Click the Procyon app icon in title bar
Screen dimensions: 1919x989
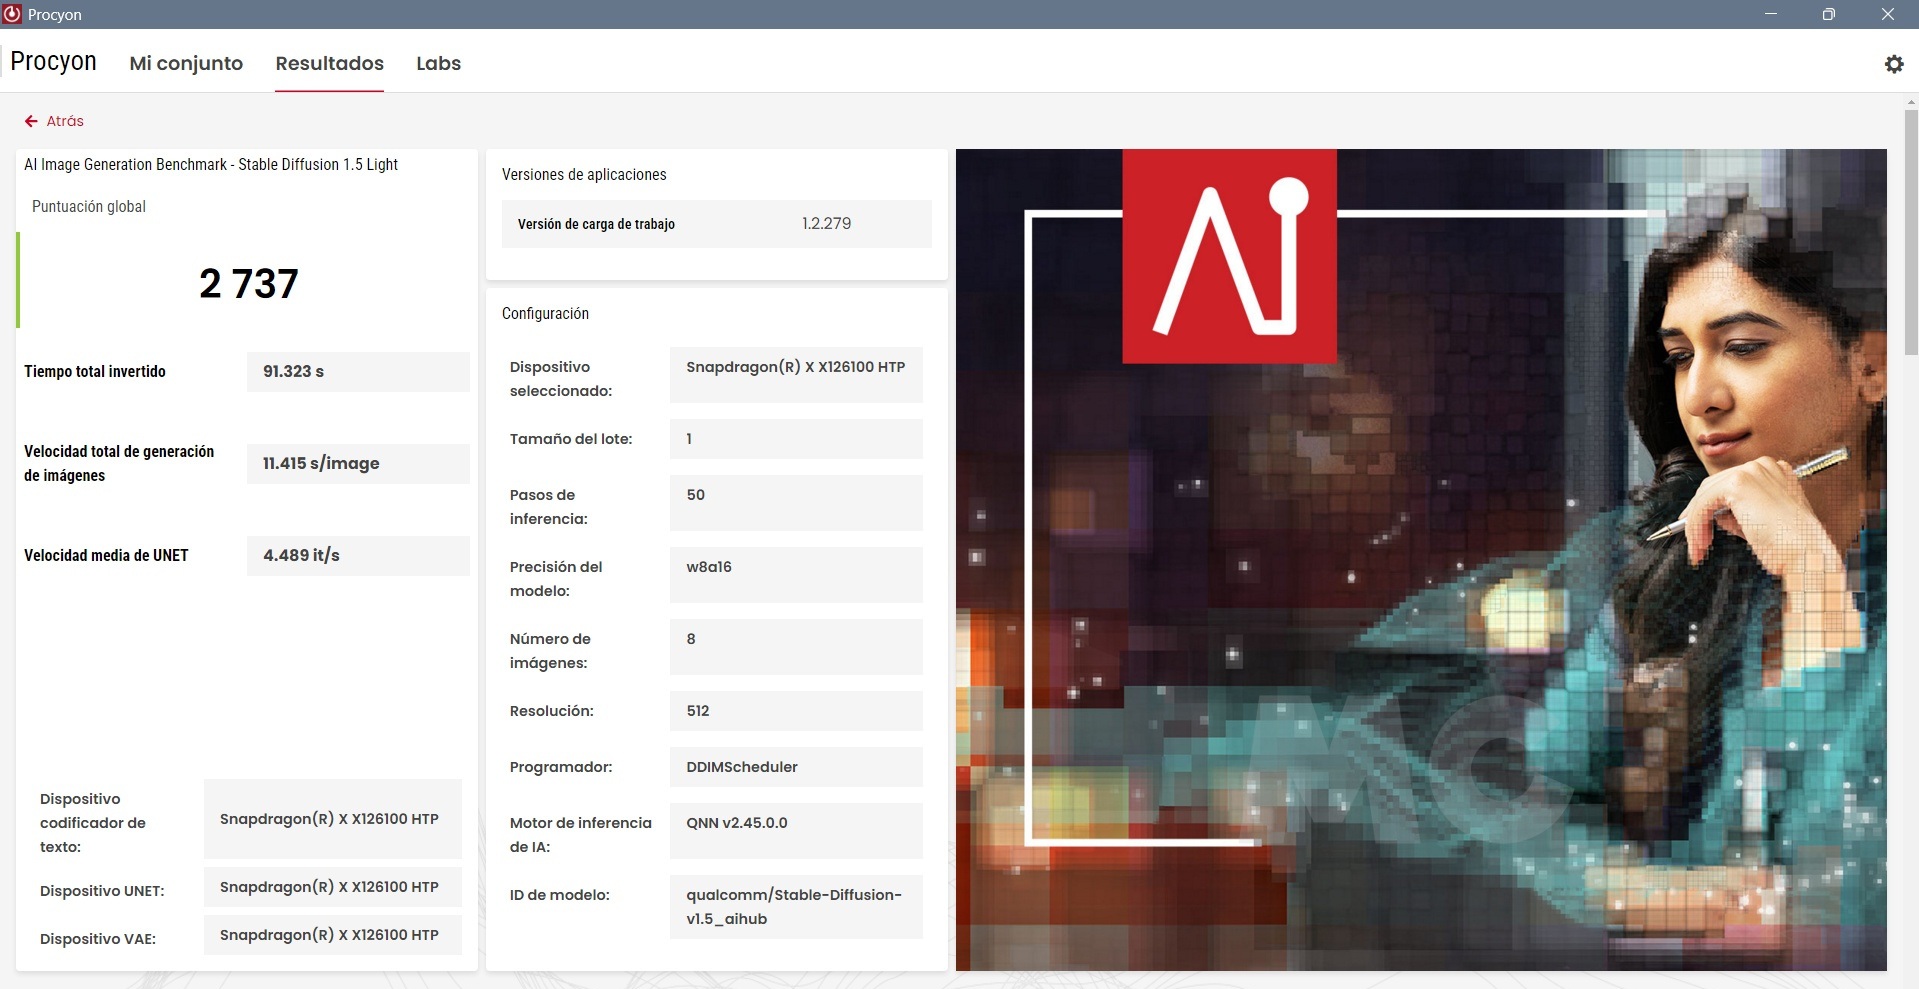click(13, 14)
